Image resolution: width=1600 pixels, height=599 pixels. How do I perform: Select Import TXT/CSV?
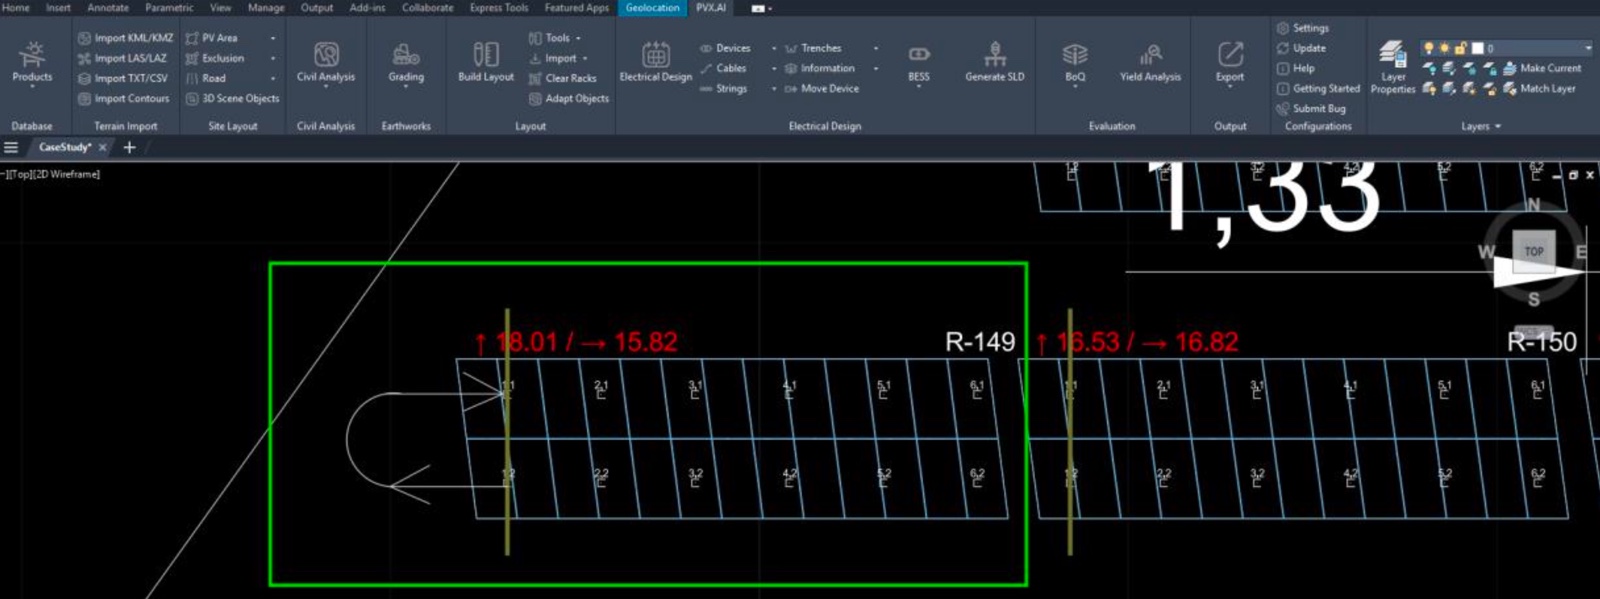[x=123, y=78]
